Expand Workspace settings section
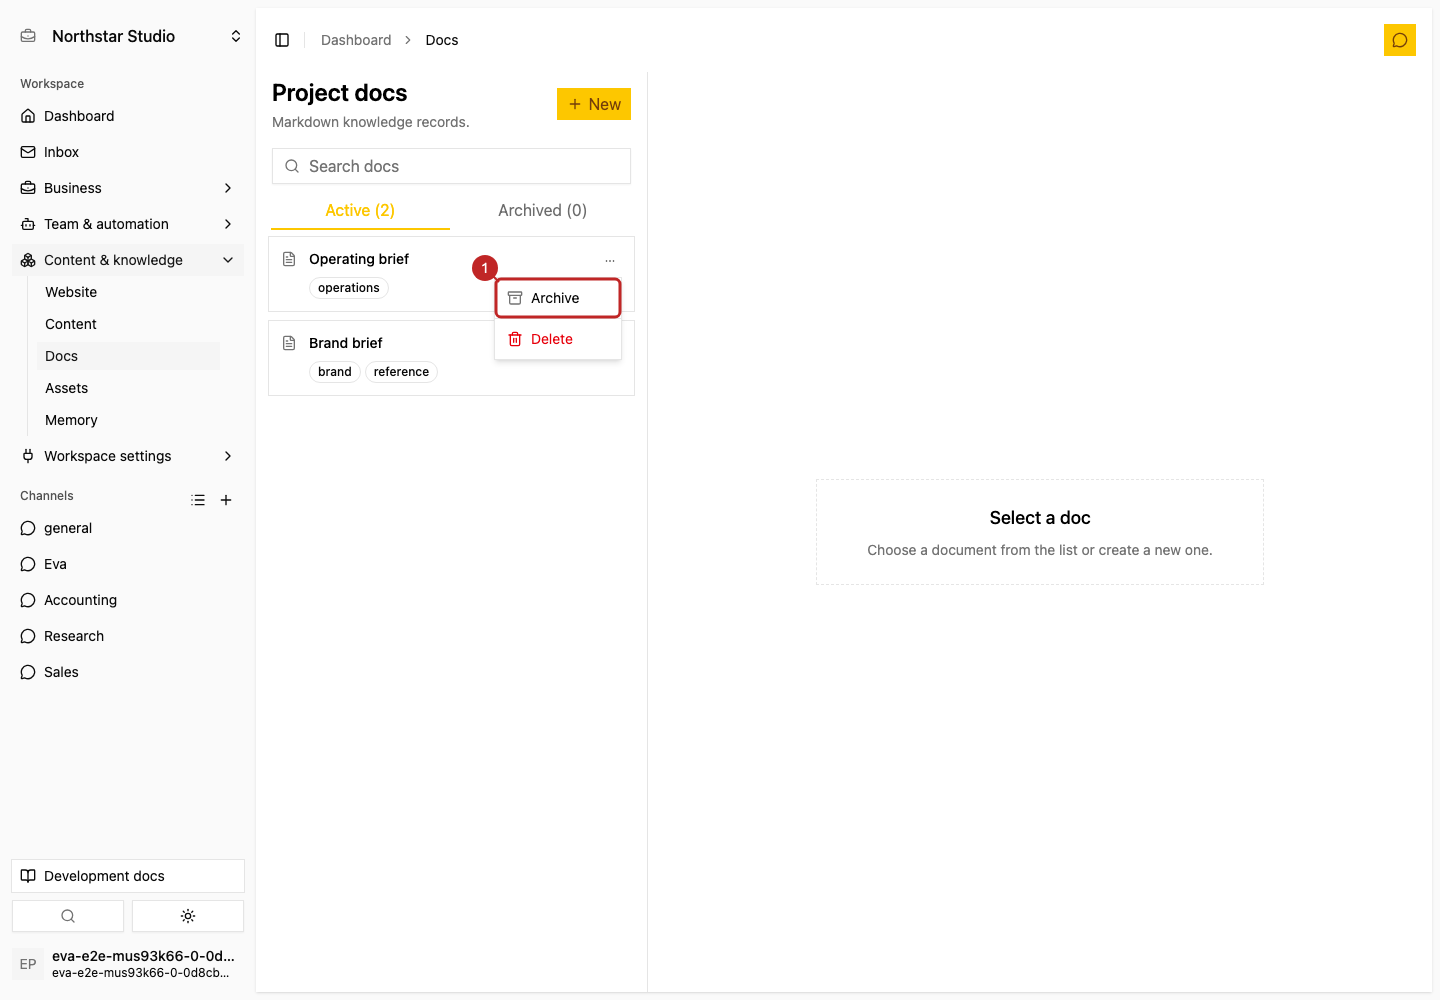The height and width of the screenshot is (1000, 1440). coord(128,456)
